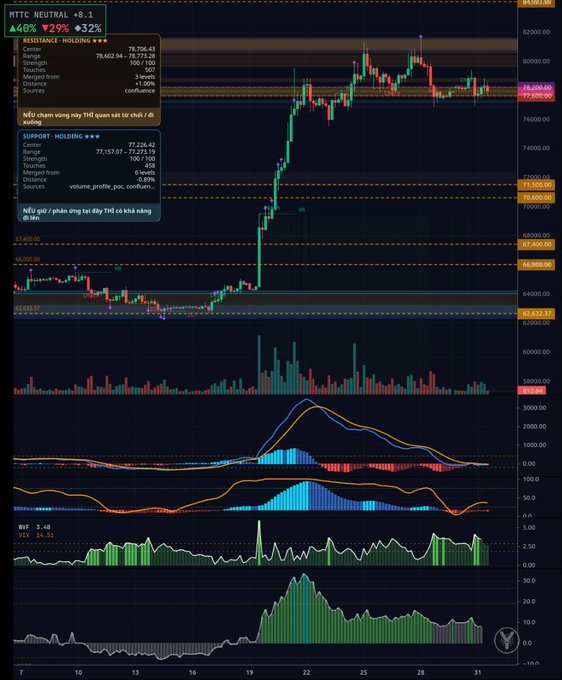562x680 pixels.
Task: Click the MTTC NEUTRAL +8.1 status label
Action: 51,15
